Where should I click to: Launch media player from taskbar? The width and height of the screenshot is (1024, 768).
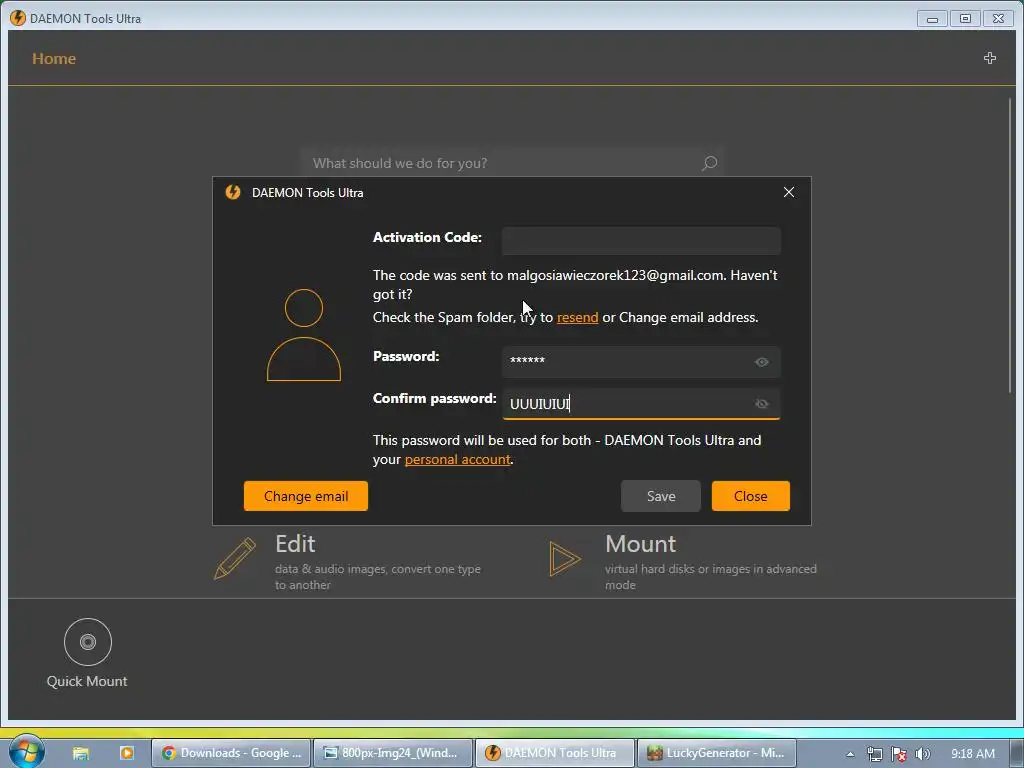tap(127, 753)
